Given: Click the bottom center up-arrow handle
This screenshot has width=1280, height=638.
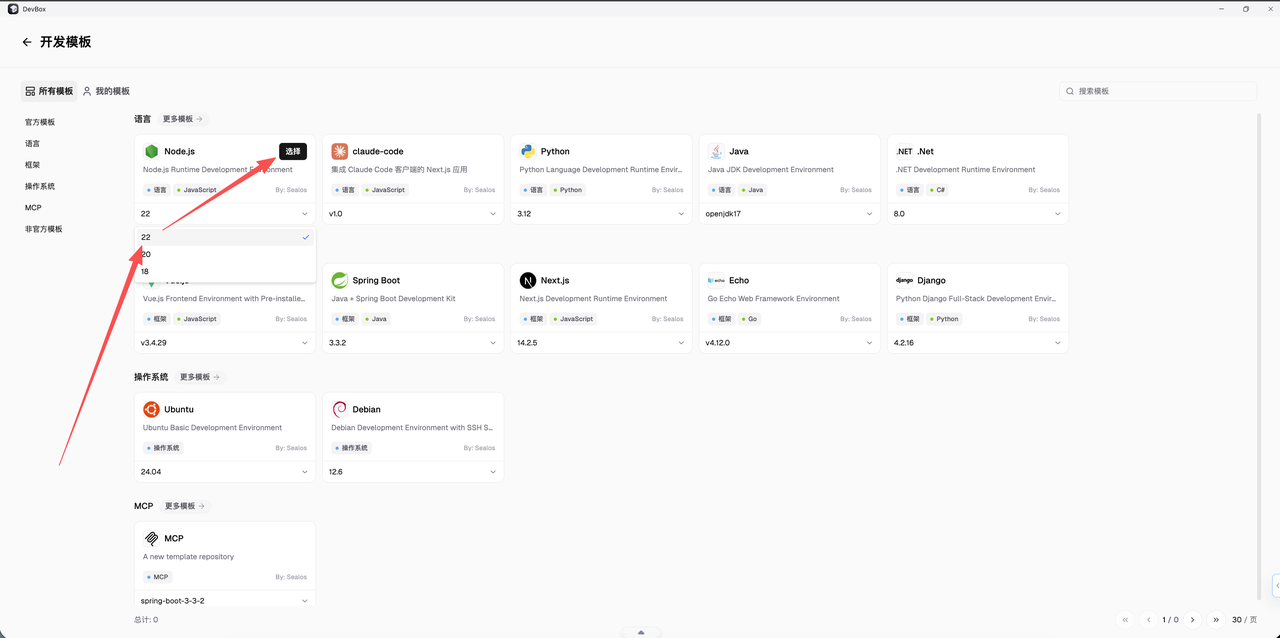Looking at the screenshot, I should pyautogui.click(x=641, y=632).
